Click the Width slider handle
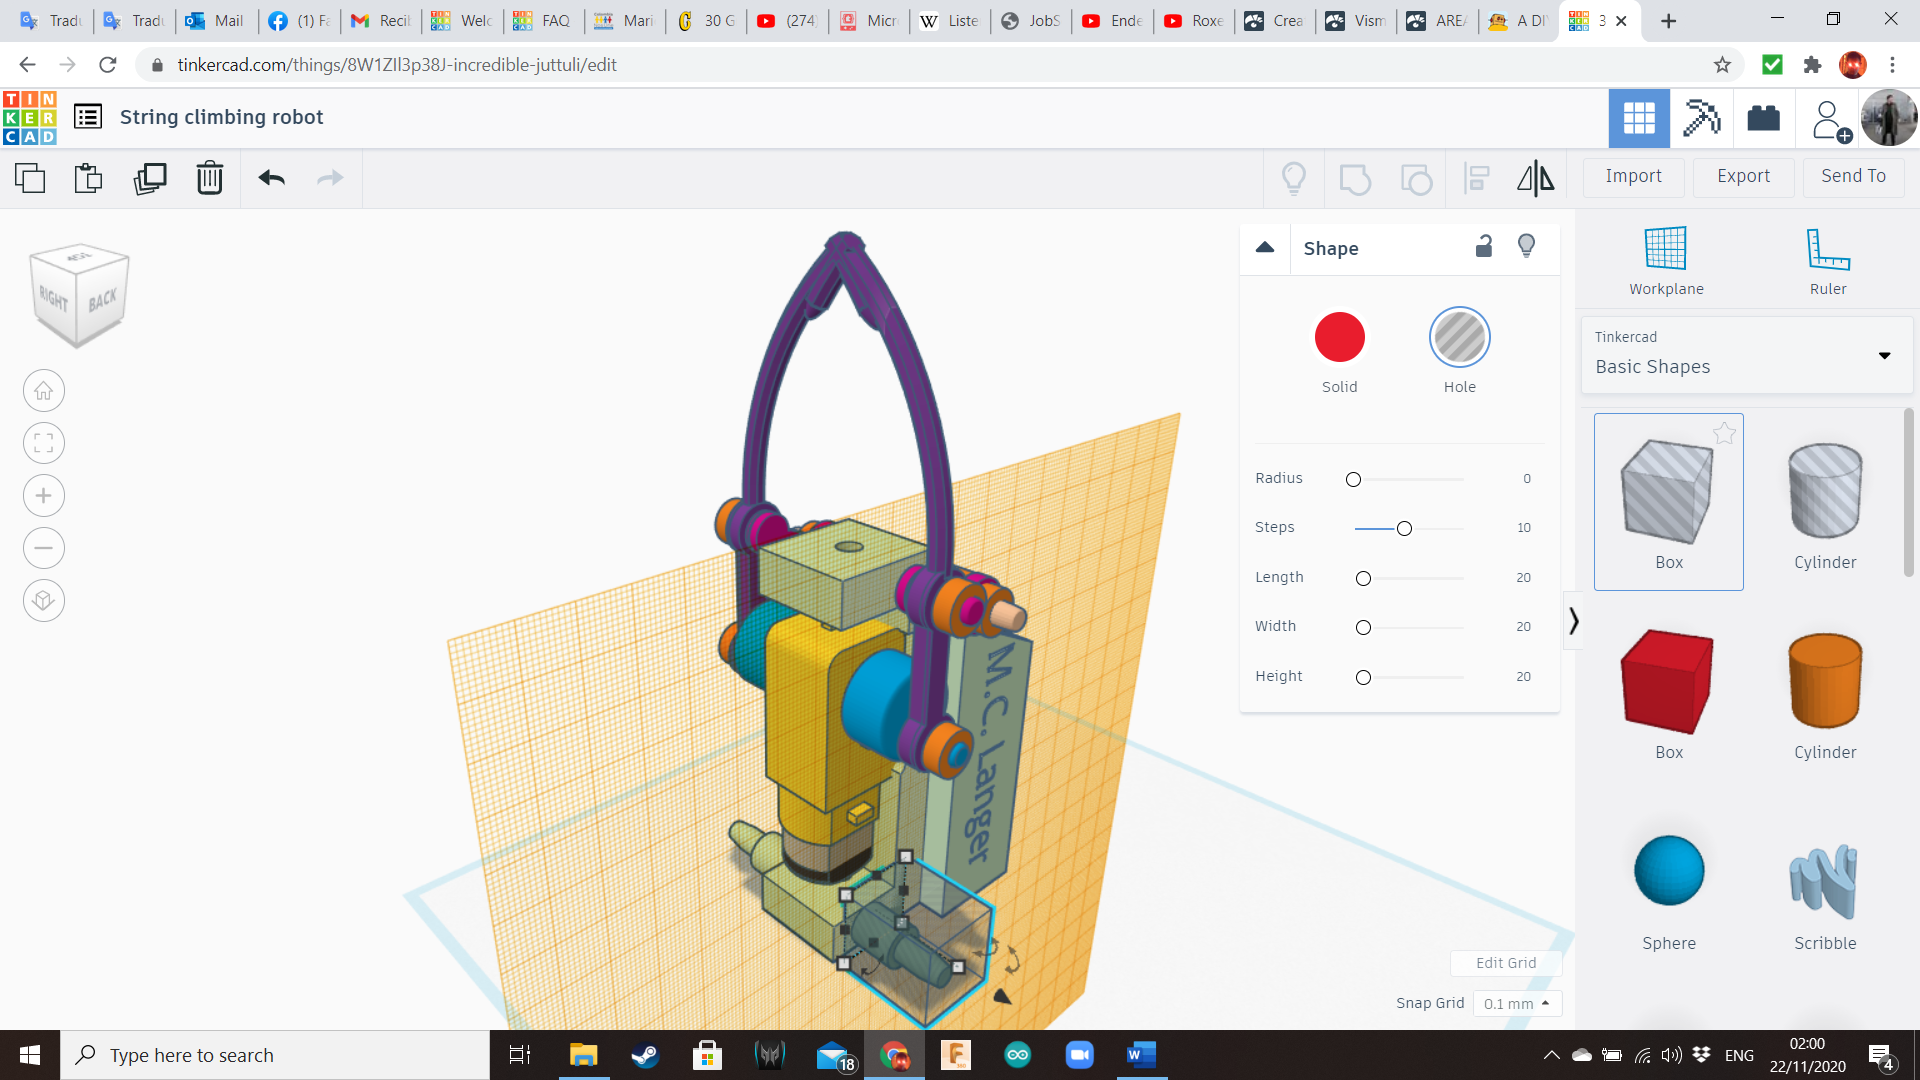Screen dimensions: 1920x1080 point(1363,627)
